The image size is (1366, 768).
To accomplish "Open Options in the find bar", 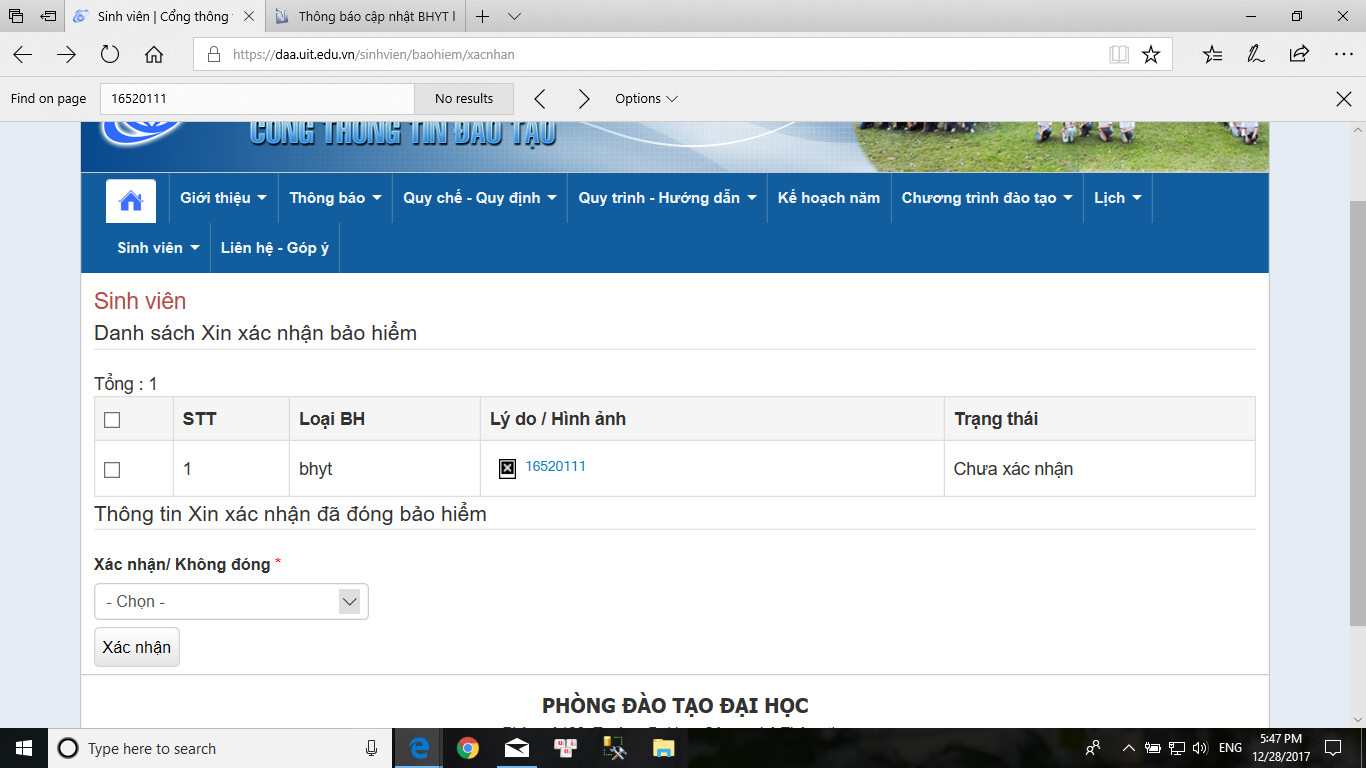I will 645,98.
